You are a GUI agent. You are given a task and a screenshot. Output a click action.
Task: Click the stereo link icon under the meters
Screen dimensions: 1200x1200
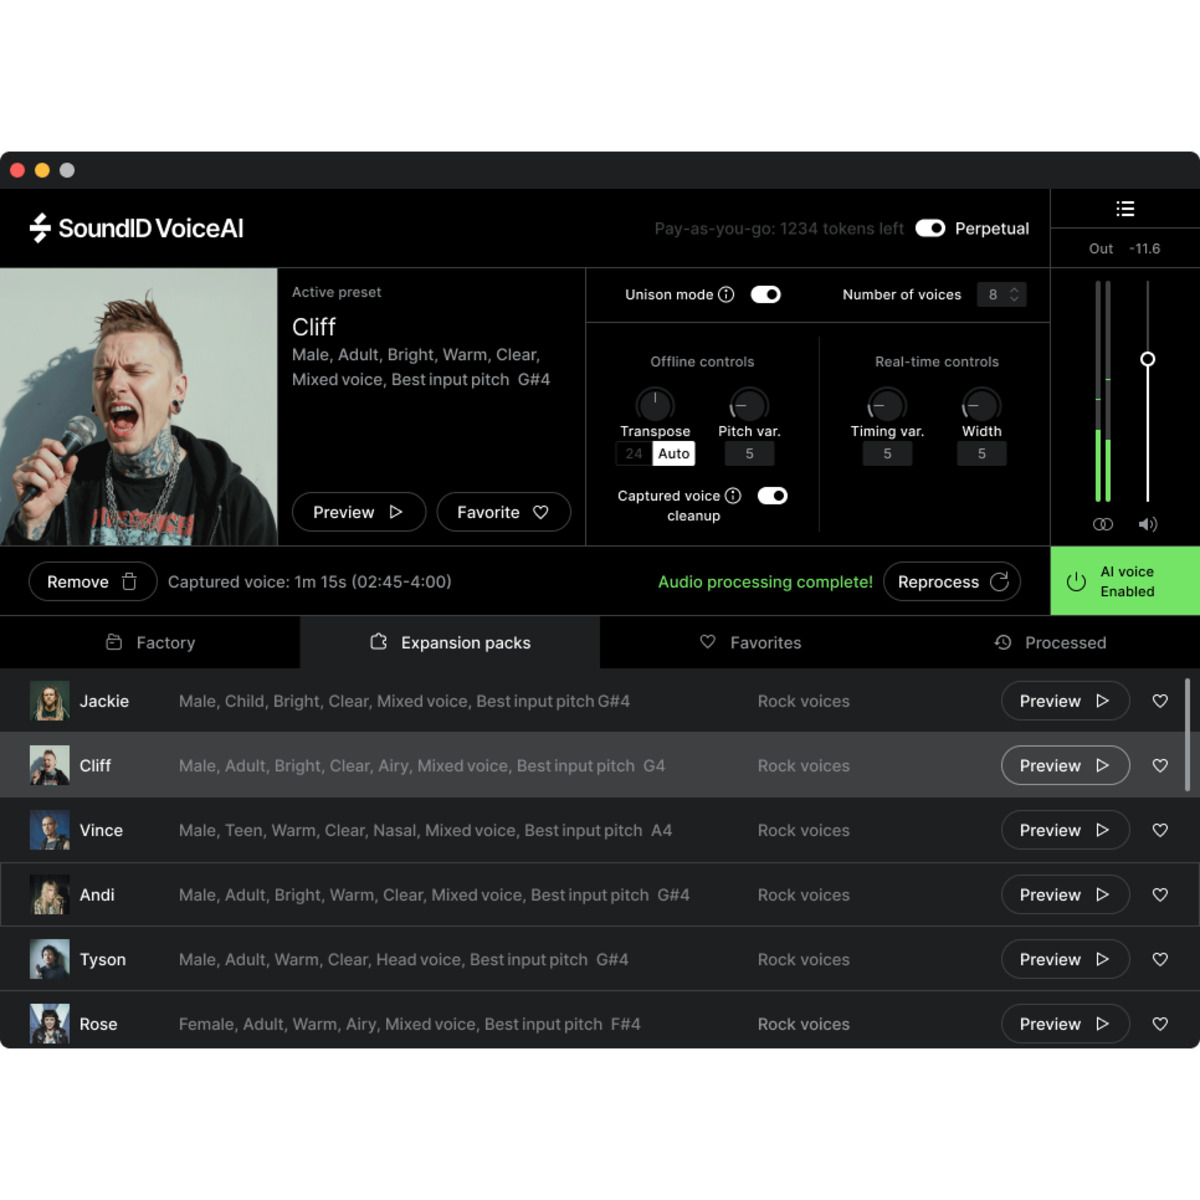[1103, 524]
